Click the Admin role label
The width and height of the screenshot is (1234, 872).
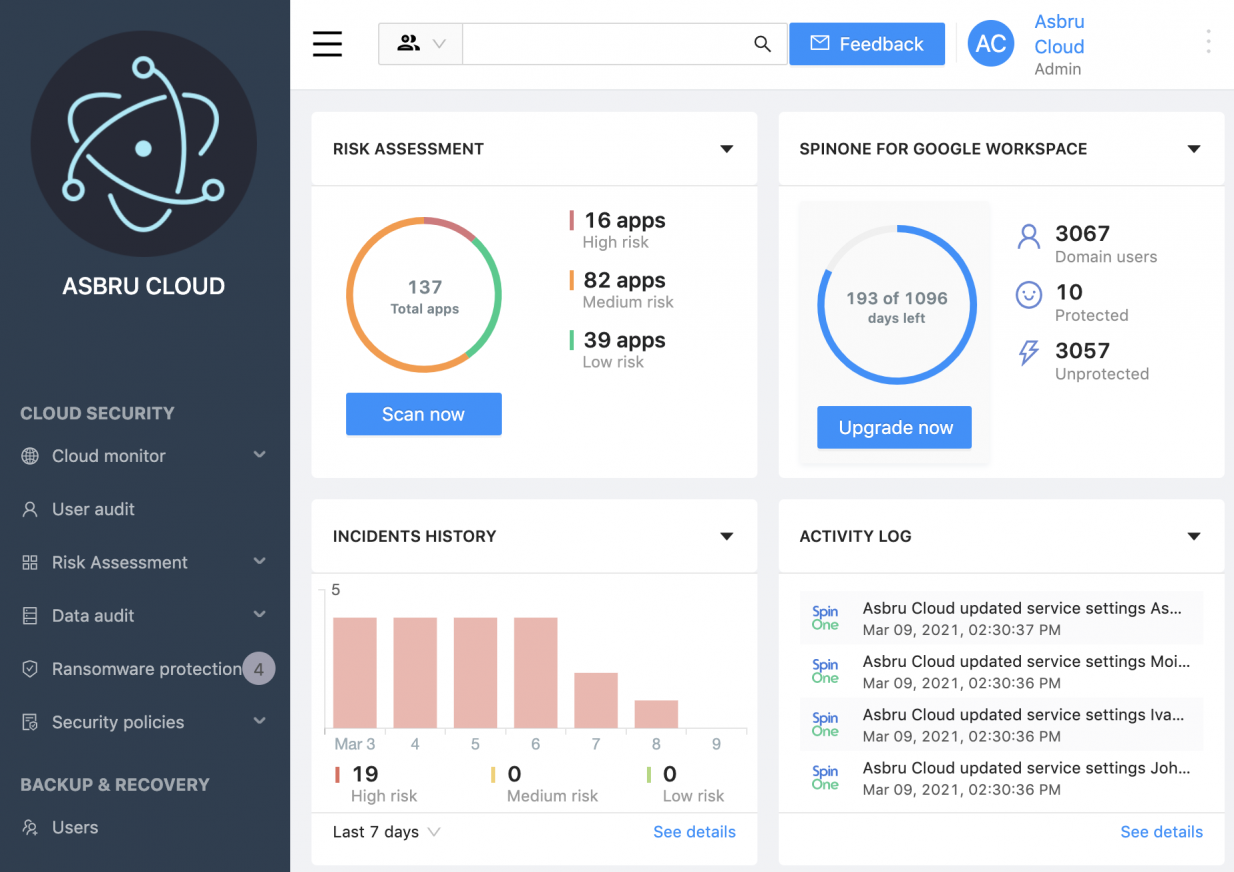1058,69
